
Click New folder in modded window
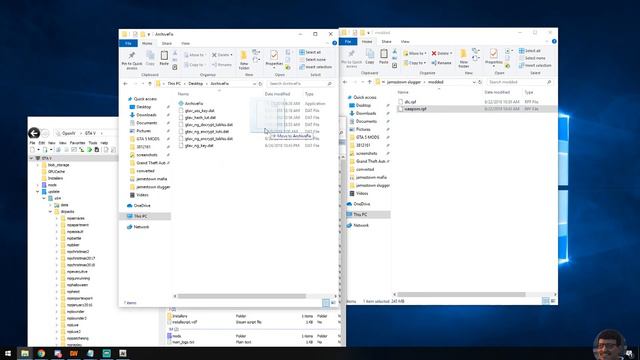click(x=463, y=58)
